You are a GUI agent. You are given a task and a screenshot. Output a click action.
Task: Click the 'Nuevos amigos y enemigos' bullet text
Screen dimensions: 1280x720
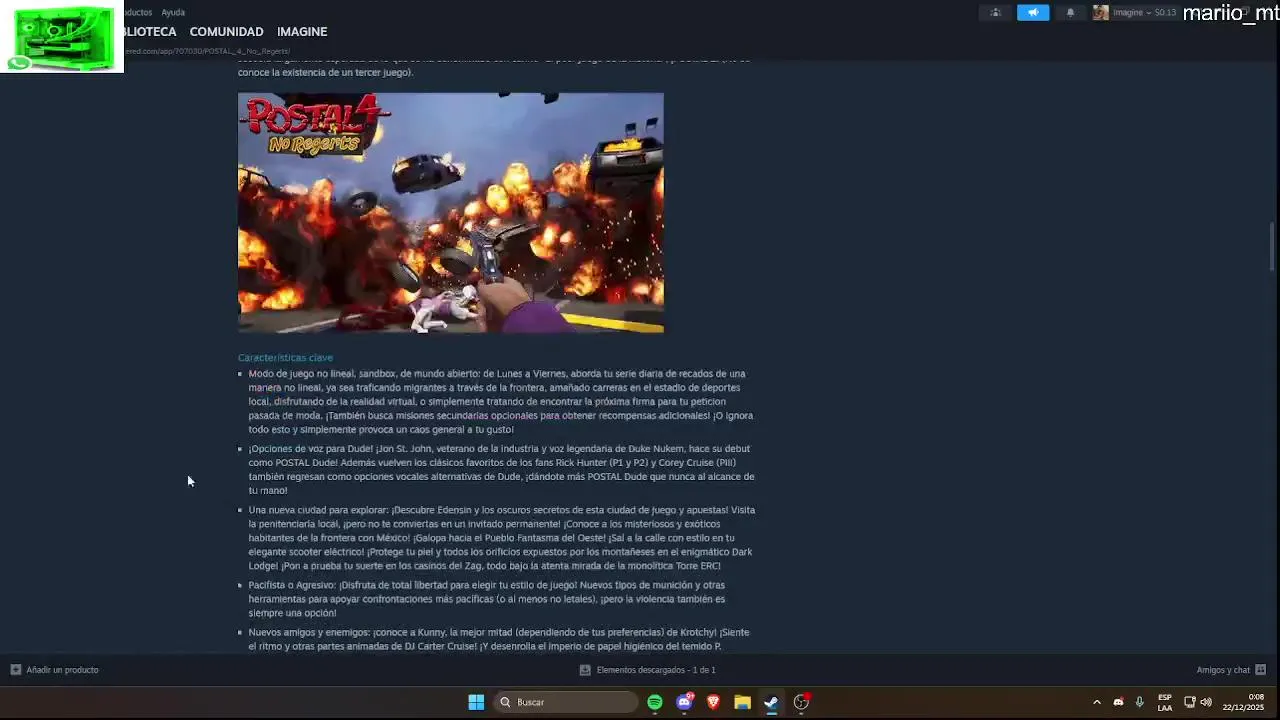coord(499,639)
